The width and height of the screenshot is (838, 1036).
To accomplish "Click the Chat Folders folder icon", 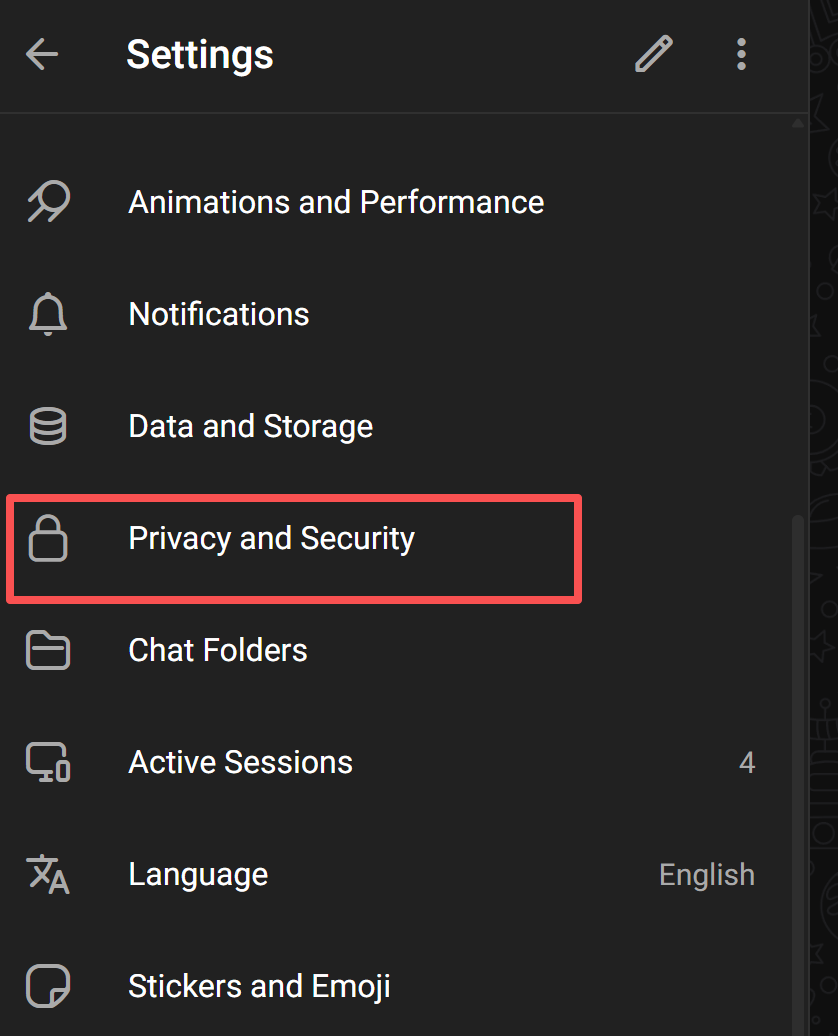I will click(48, 651).
